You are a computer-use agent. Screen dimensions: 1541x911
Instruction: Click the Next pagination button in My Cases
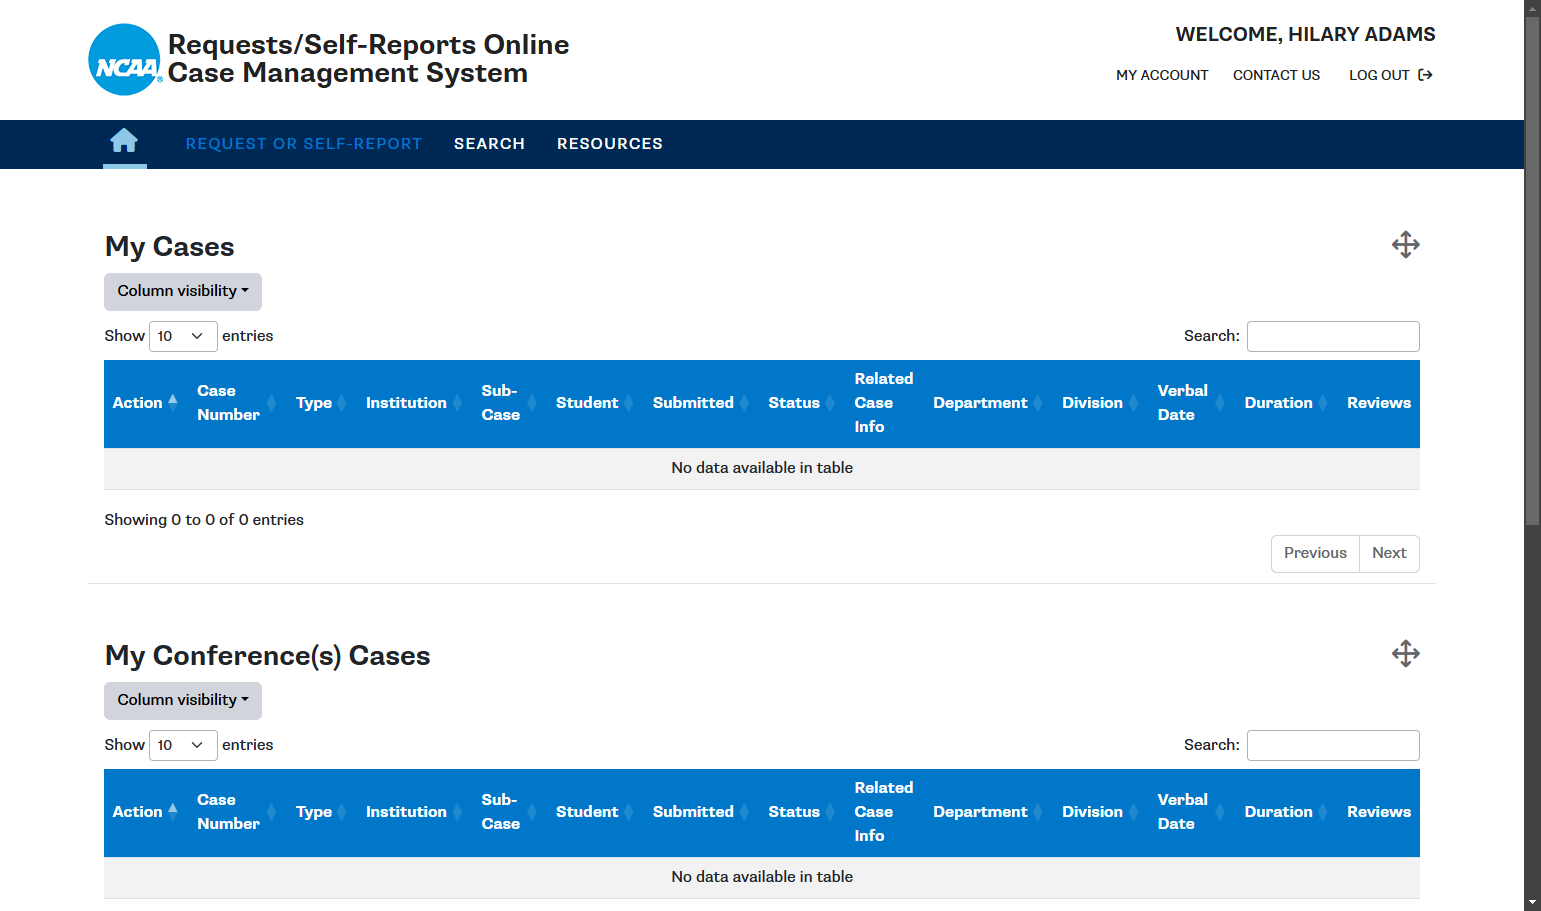(1389, 554)
